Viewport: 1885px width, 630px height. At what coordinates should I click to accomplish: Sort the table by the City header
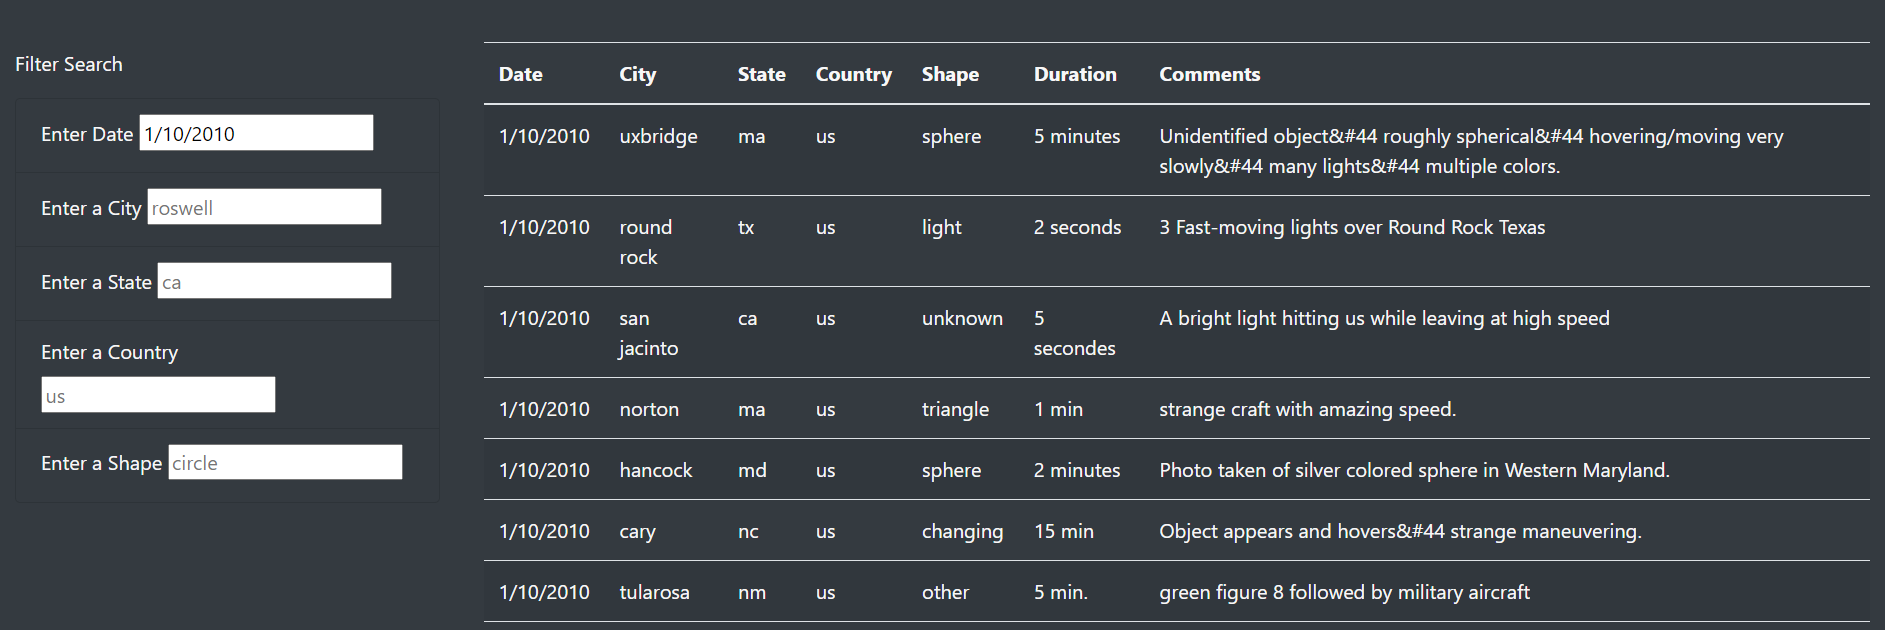click(x=637, y=74)
